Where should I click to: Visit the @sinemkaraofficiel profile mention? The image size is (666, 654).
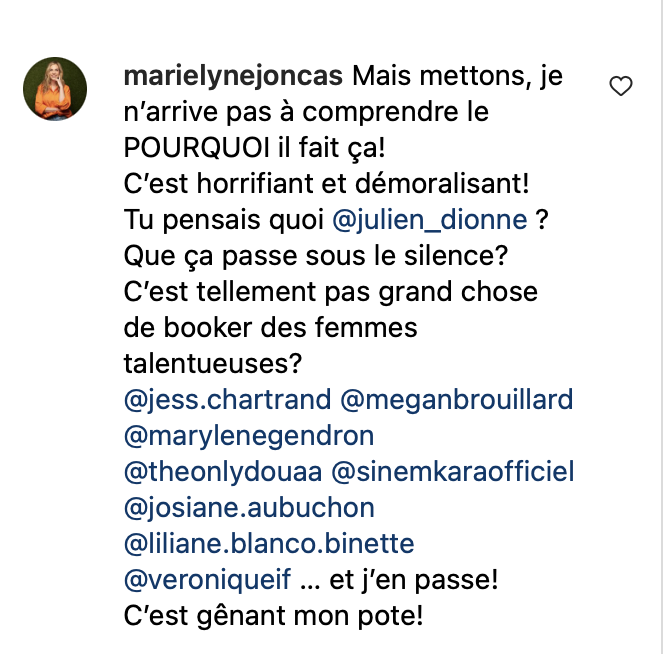click(x=453, y=472)
